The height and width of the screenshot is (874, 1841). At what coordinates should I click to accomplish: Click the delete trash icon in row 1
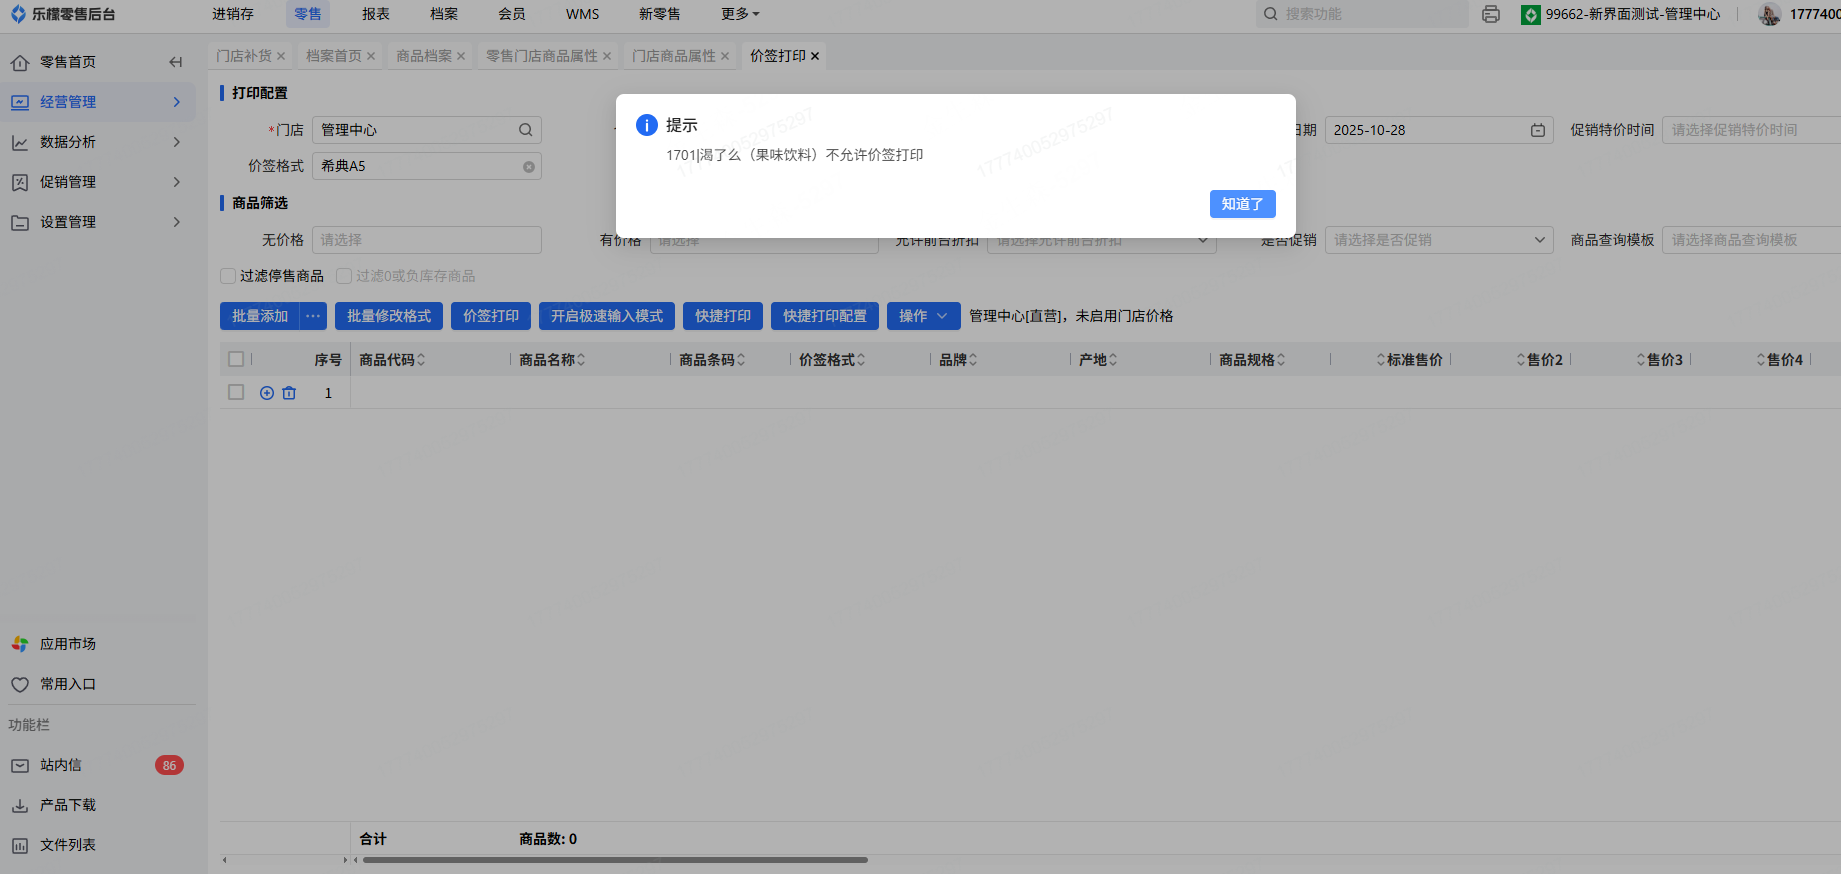pos(289,393)
